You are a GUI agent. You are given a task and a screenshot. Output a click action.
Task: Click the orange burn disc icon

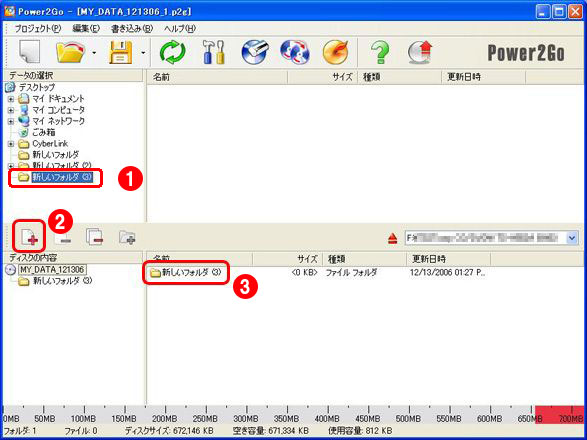pos(336,52)
